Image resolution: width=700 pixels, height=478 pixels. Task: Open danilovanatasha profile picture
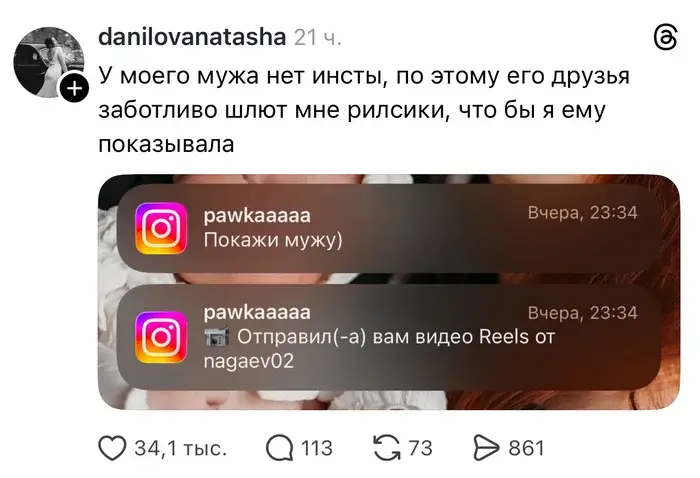coord(49,62)
